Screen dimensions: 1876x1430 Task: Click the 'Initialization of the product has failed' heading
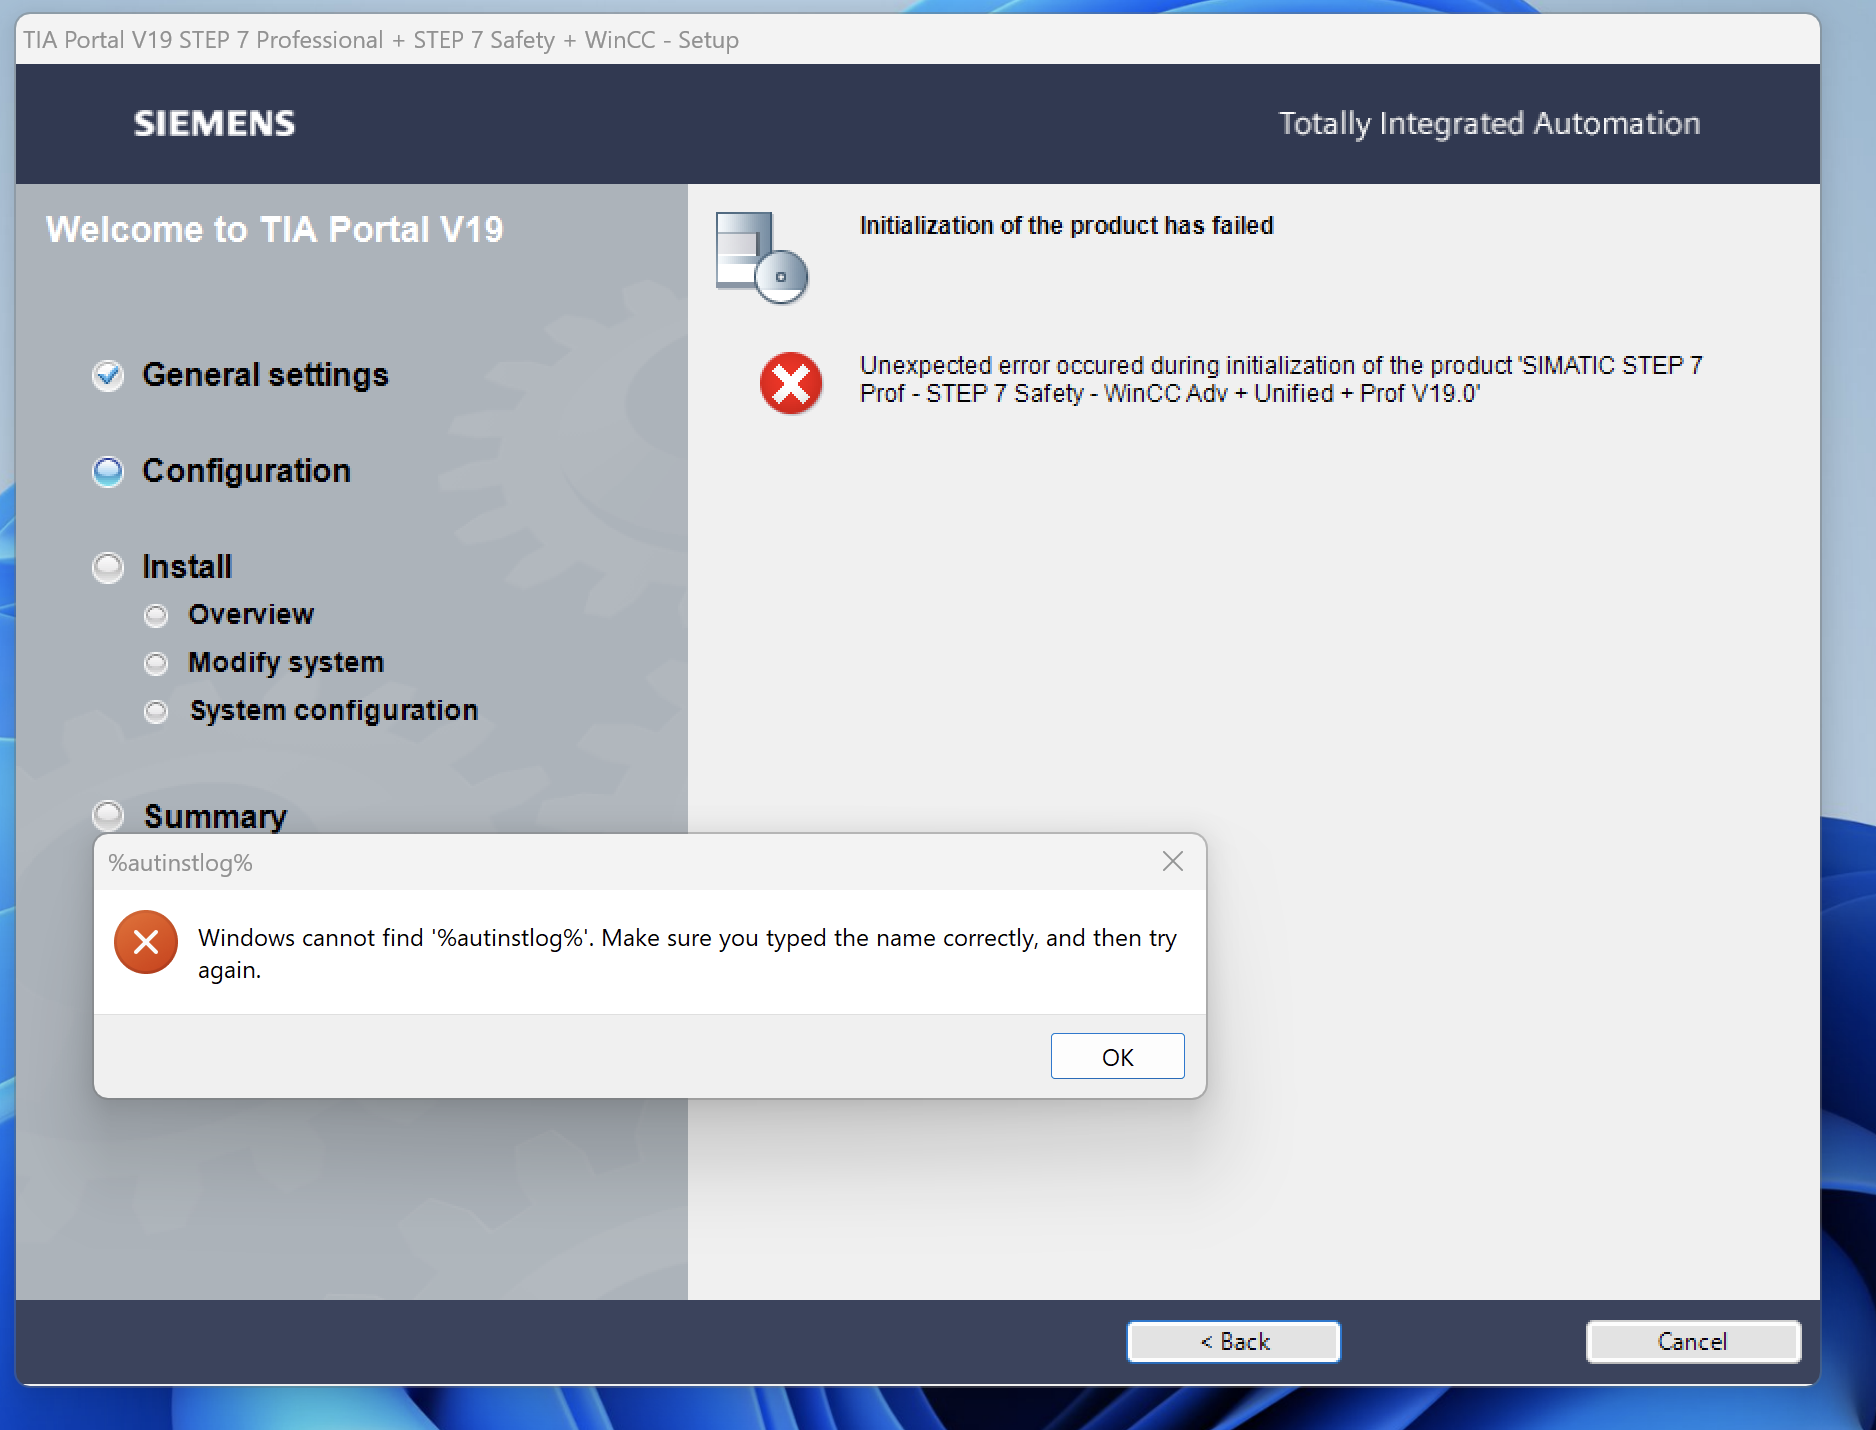click(x=1067, y=225)
